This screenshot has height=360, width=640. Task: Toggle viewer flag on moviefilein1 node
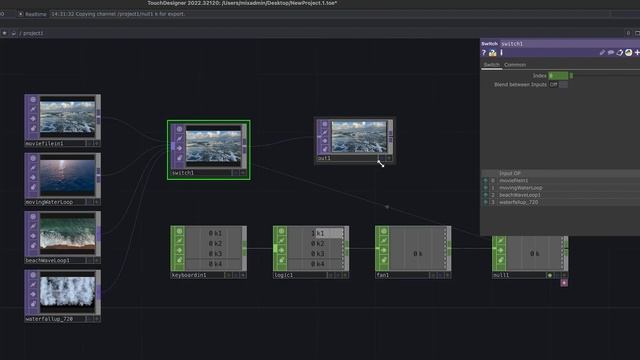click(33, 100)
